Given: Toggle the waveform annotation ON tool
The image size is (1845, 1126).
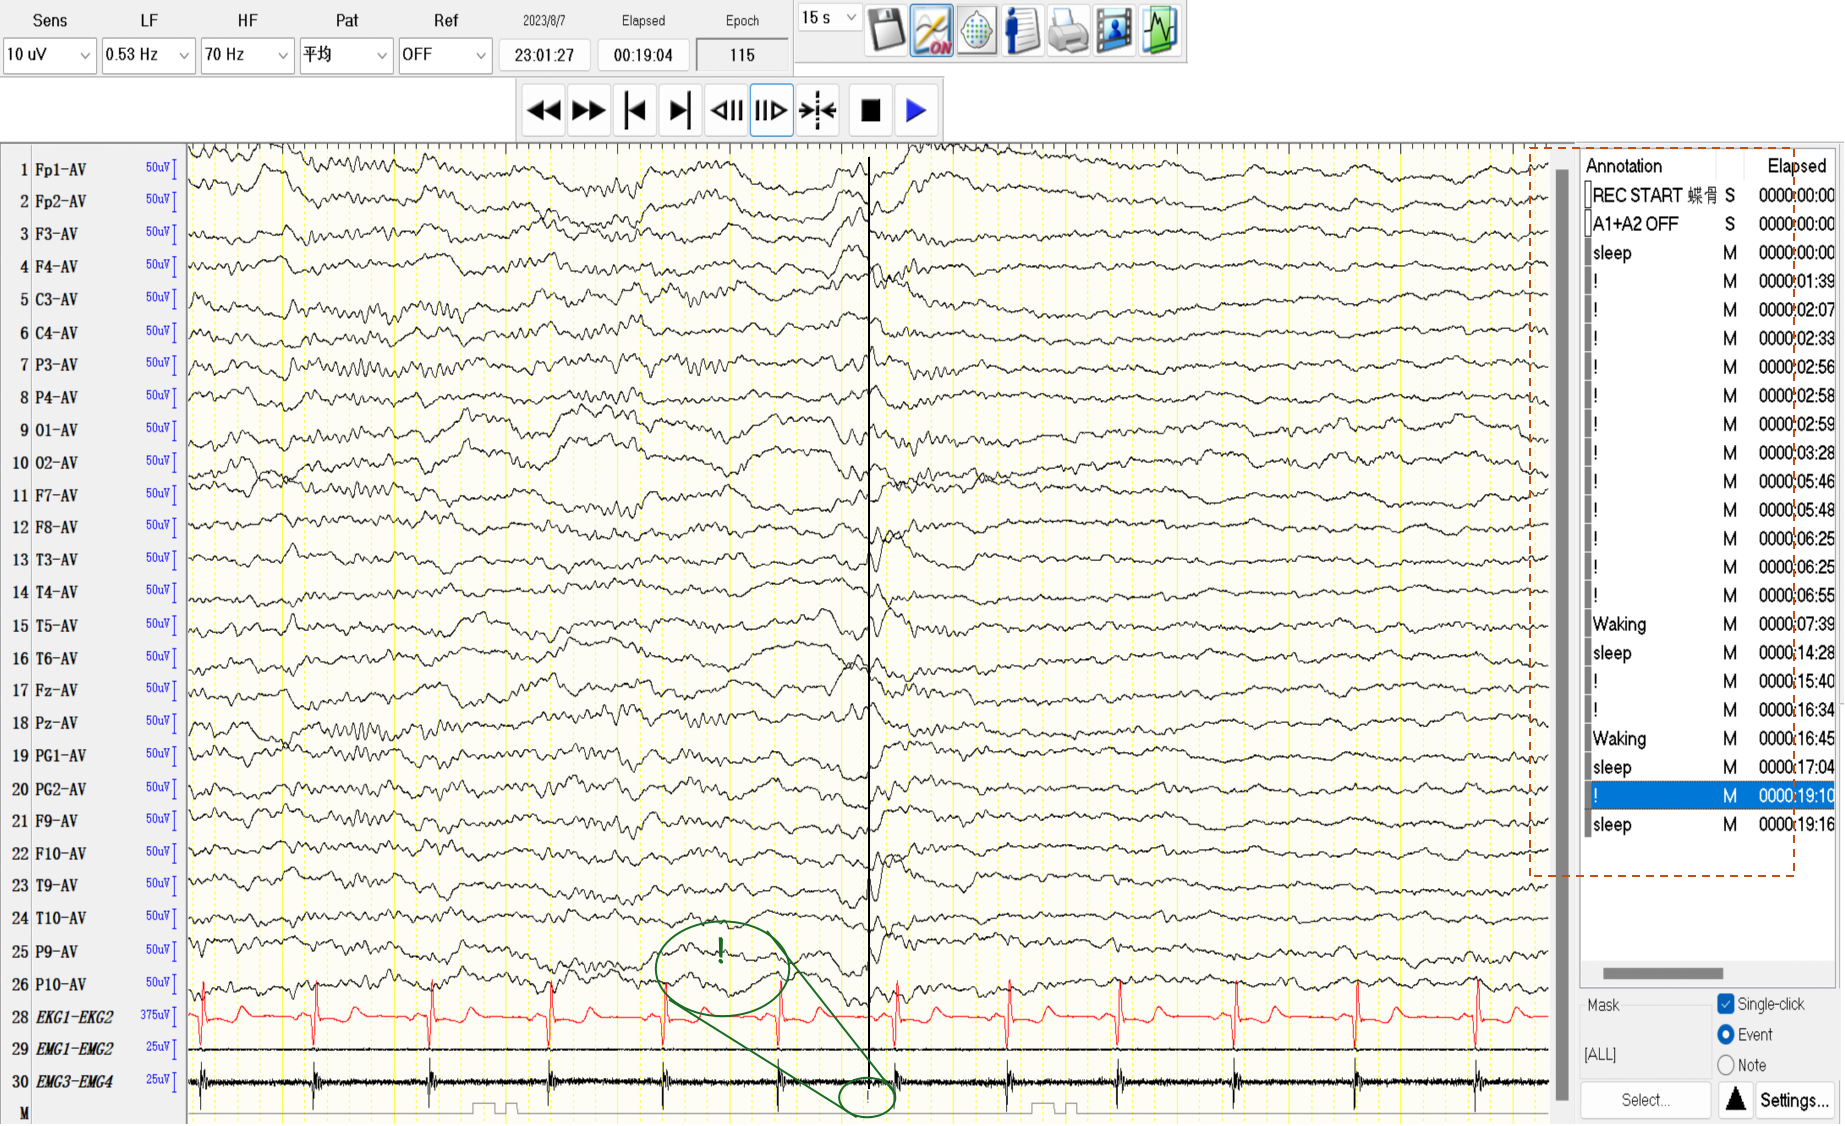Looking at the screenshot, I should pos(930,30).
